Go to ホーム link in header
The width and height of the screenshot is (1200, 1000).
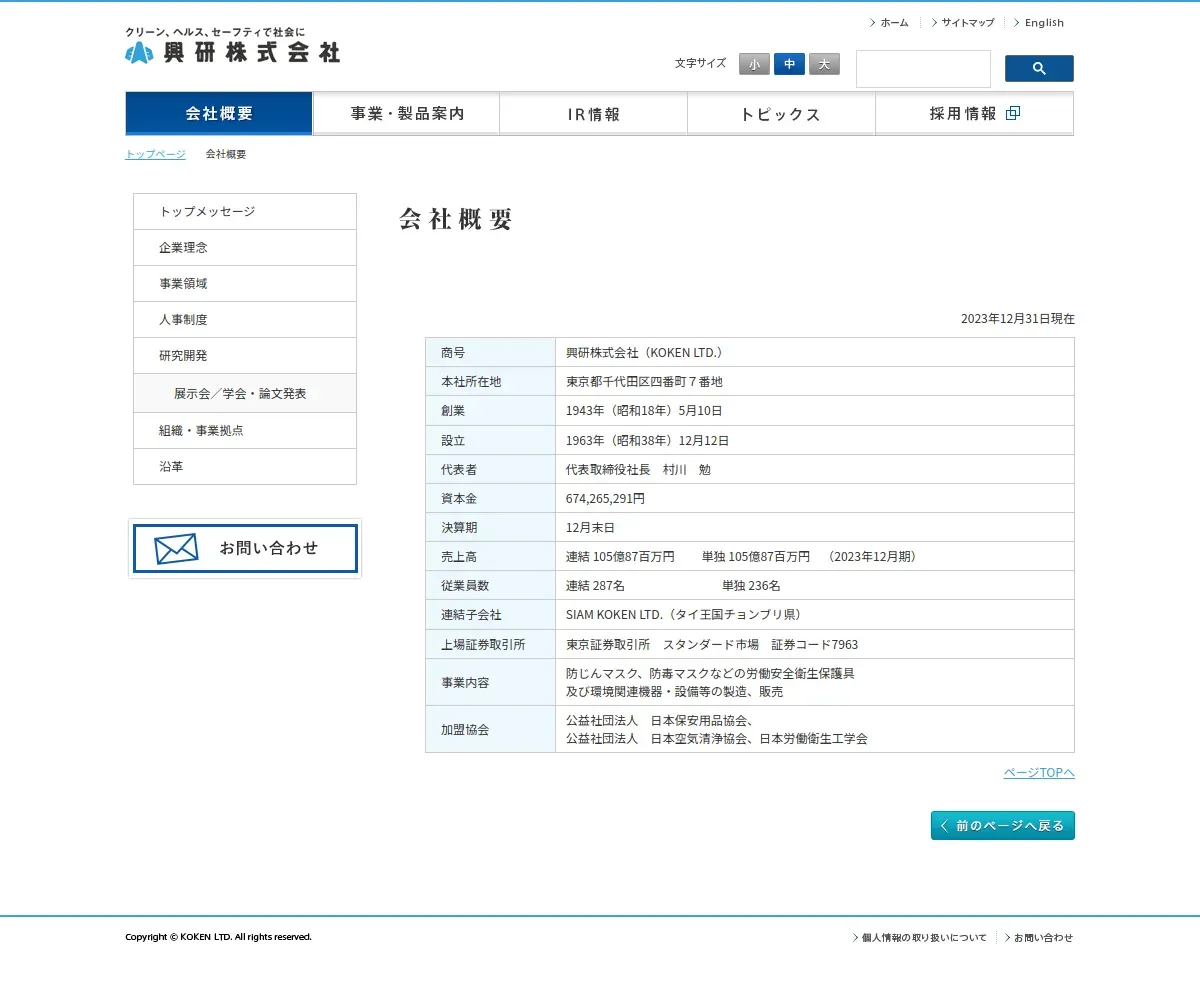[889, 22]
